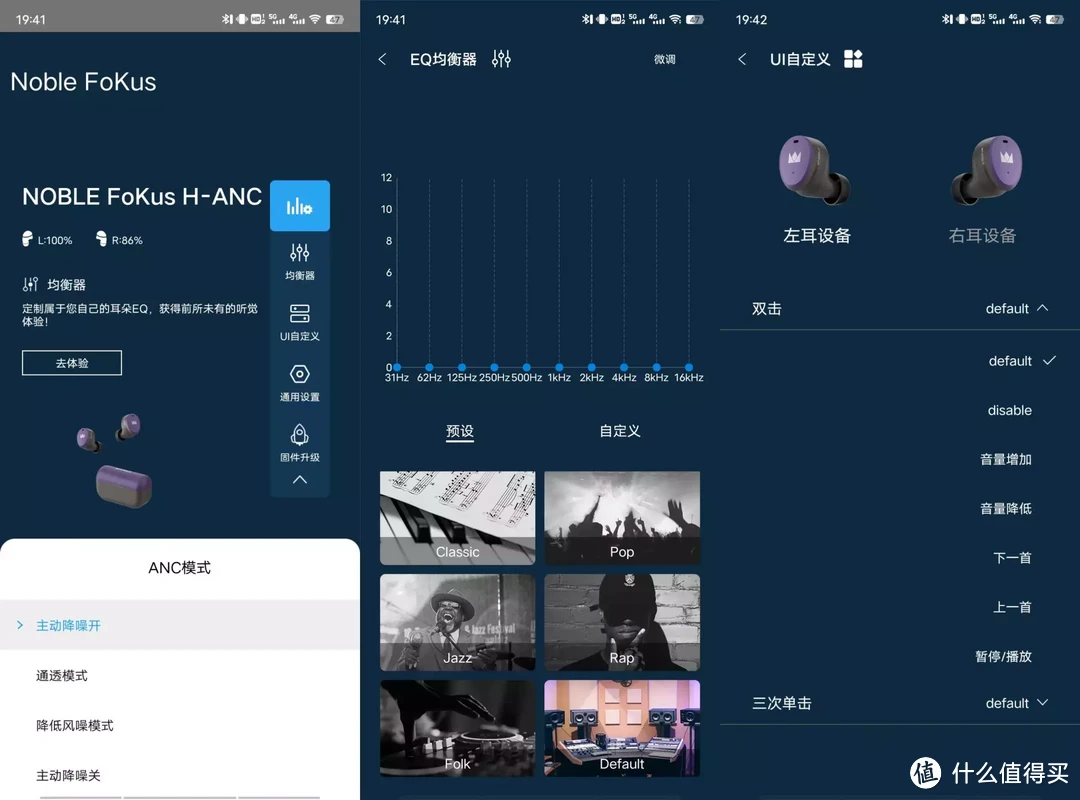Open the UI自定义 sidebar icon
The height and width of the screenshot is (800, 1080).
pos(300,322)
